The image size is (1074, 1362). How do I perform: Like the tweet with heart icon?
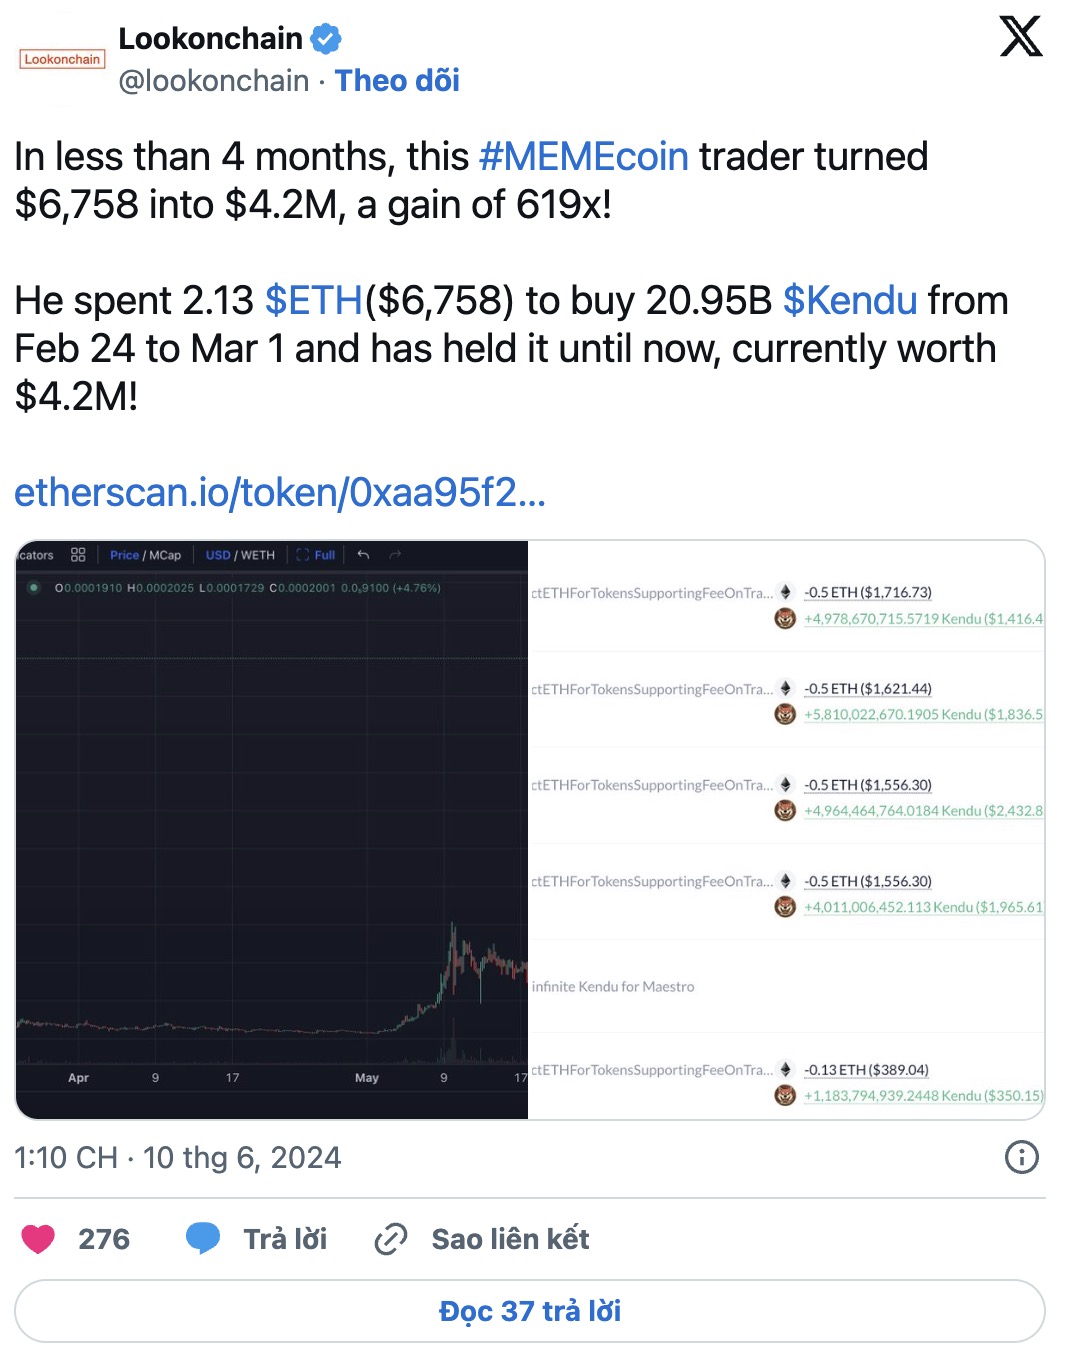pos(38,1239)
